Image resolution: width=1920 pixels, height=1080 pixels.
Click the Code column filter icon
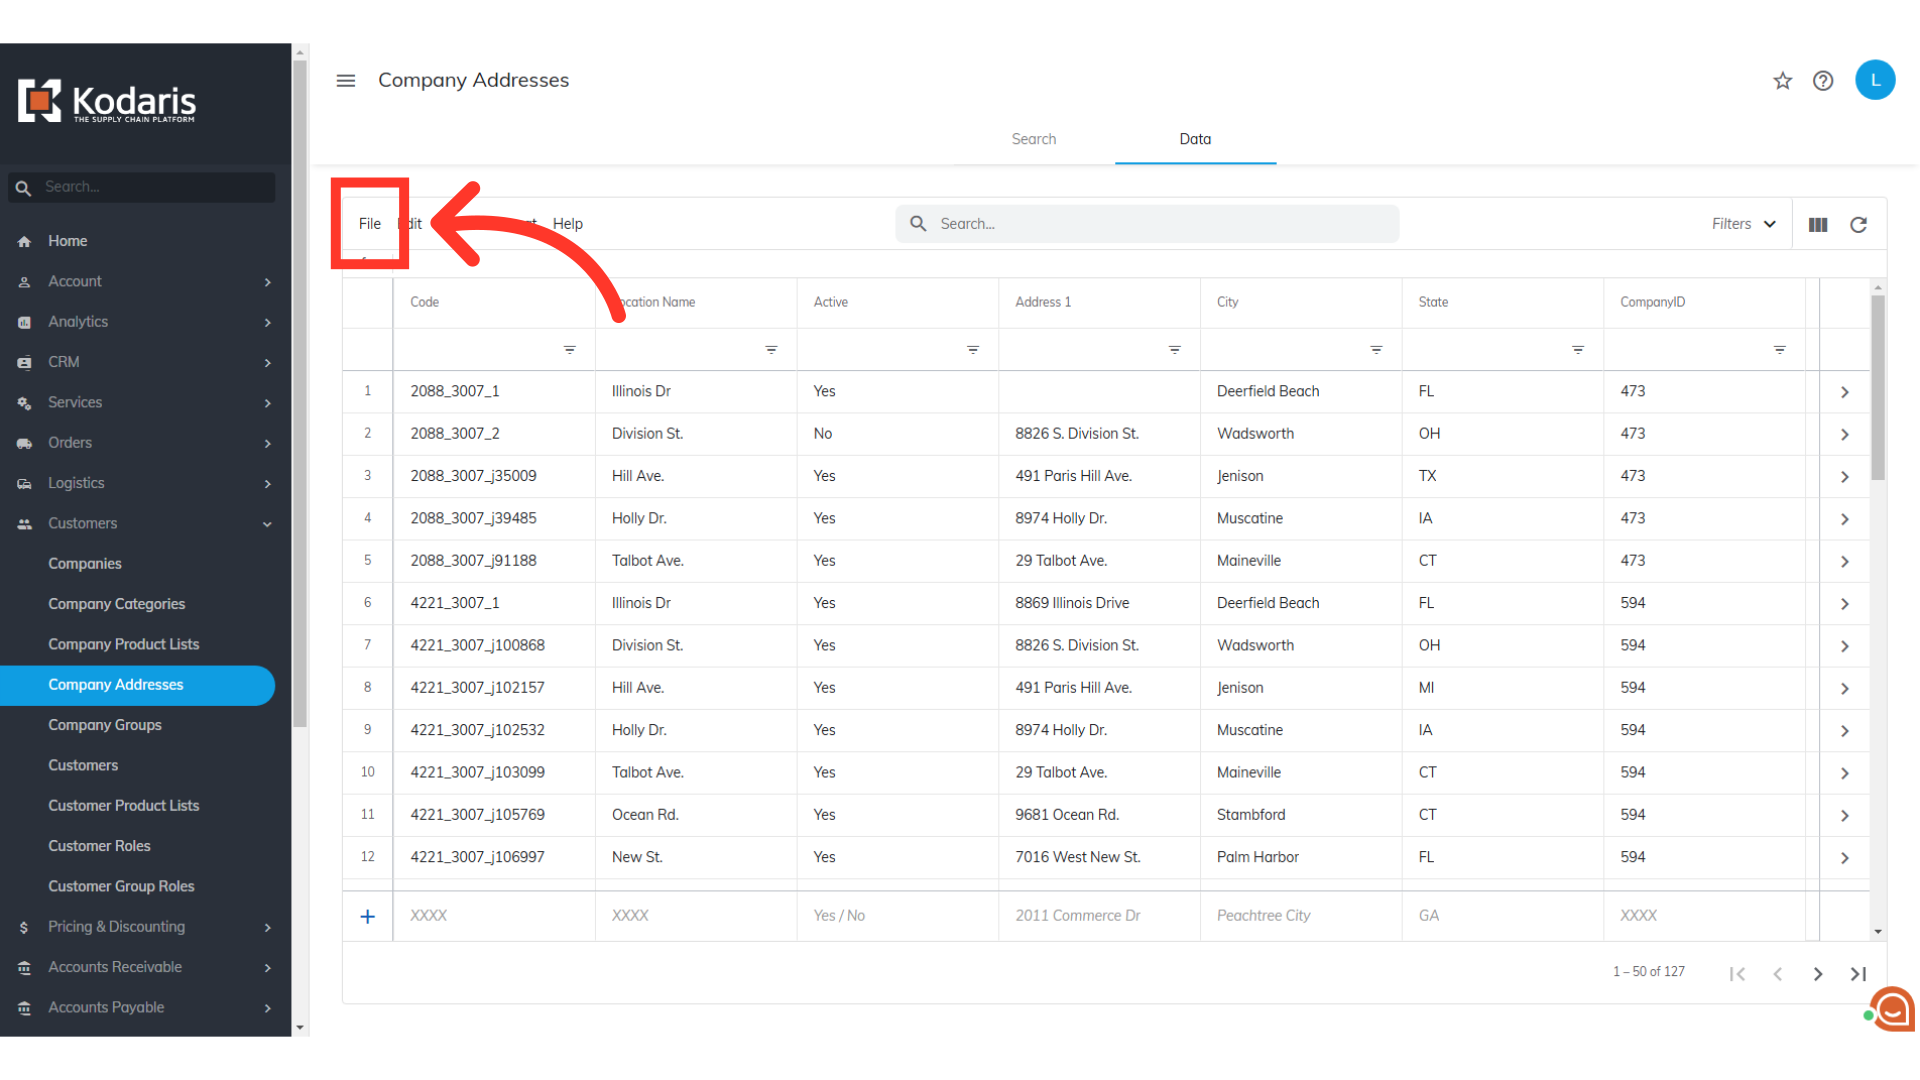point(569,350)
